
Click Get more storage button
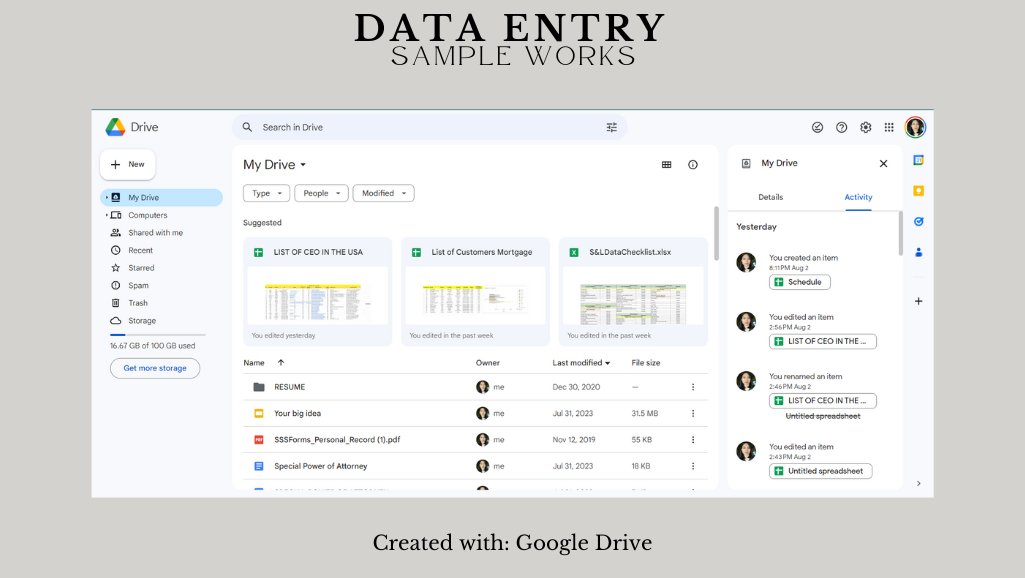pyautogui.click(x=155, y=369)
